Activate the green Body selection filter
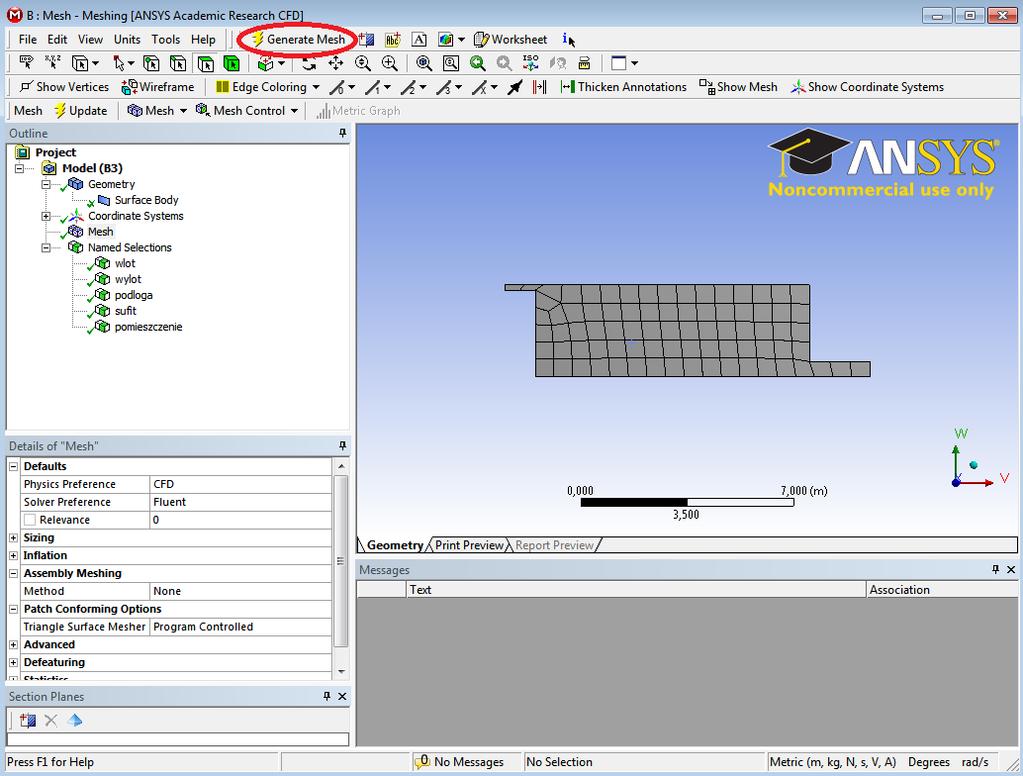This screenshot has width=1023, height=776. click(232, 63)
